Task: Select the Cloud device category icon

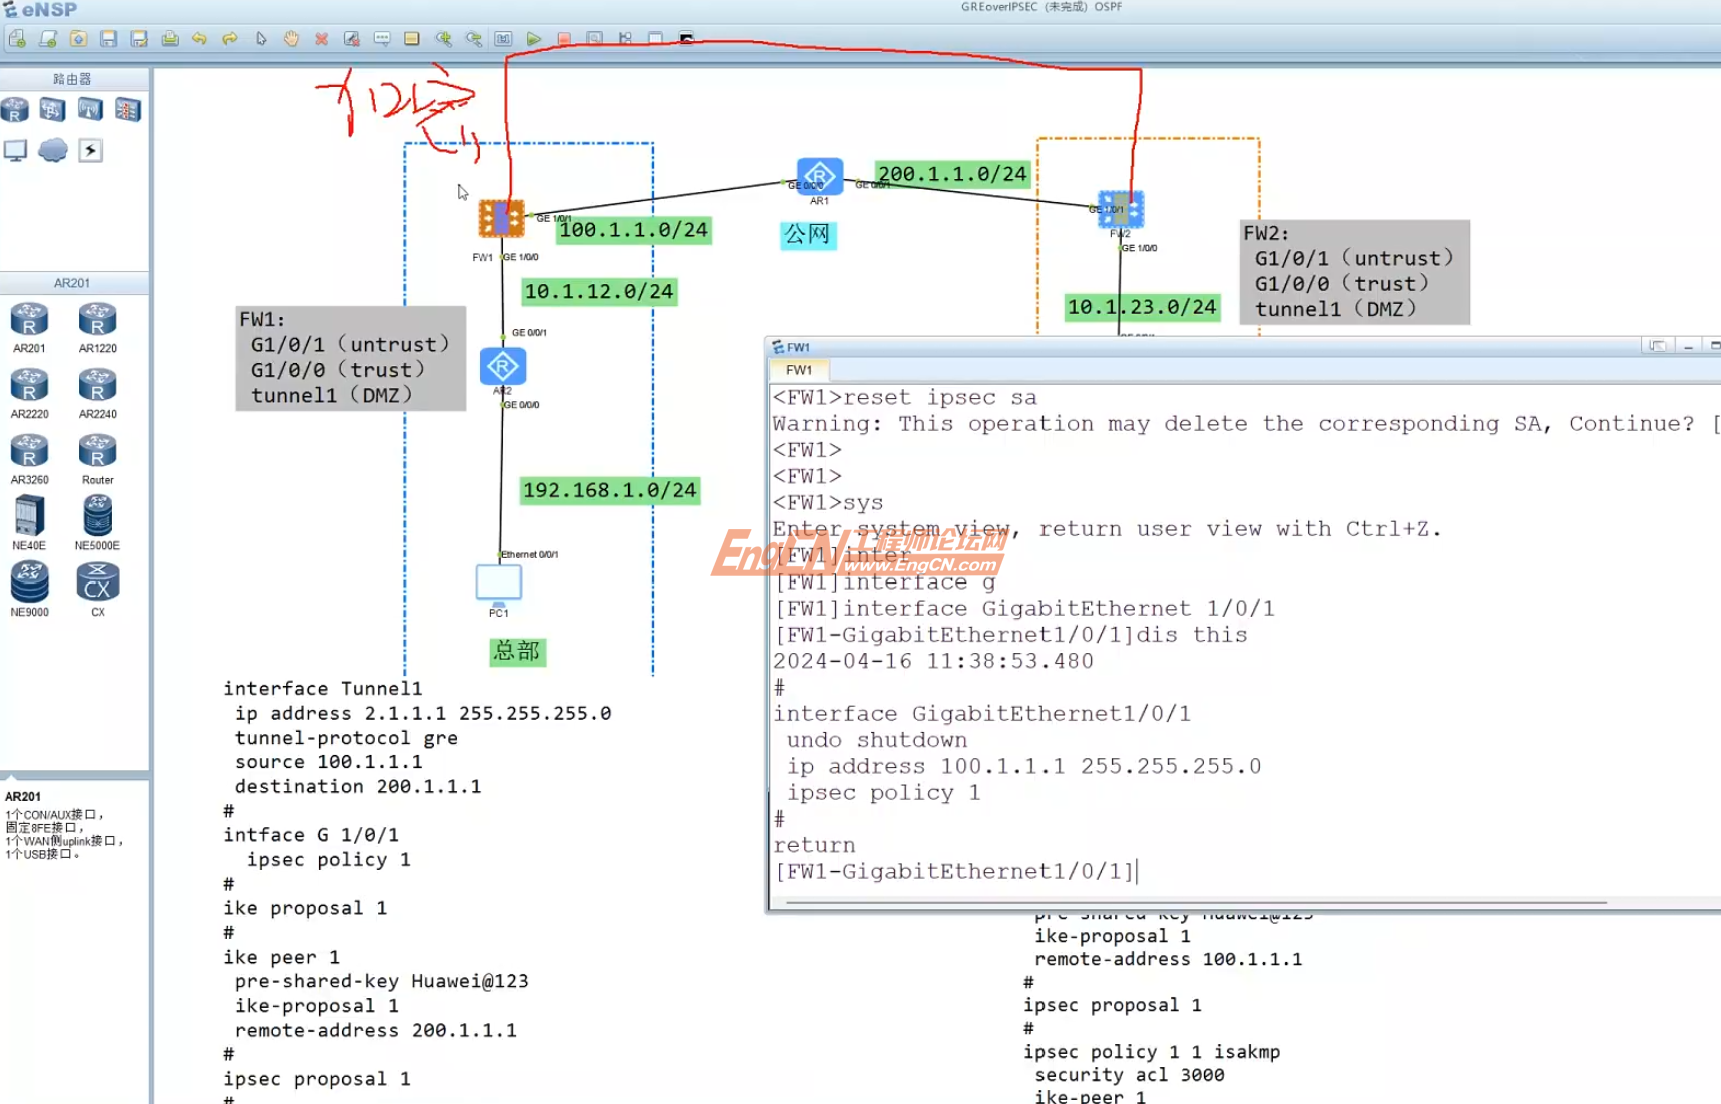Action: 53,150
